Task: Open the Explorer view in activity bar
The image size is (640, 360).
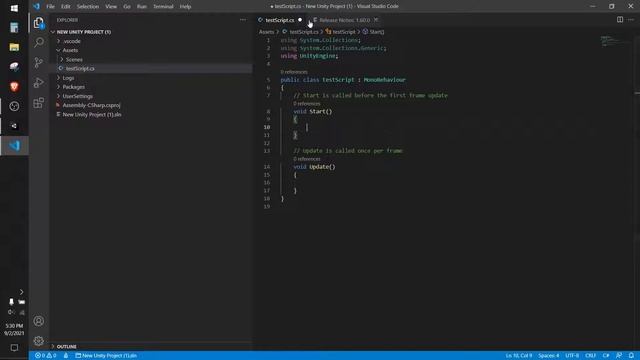Action: (39, 23)
